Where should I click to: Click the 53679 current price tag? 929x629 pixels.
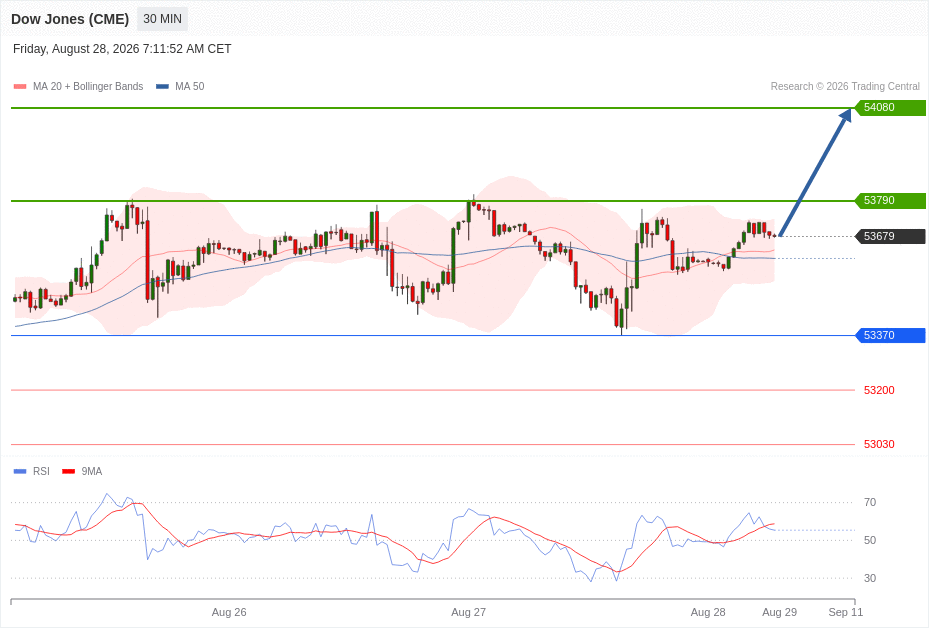[x=890, y=236]
